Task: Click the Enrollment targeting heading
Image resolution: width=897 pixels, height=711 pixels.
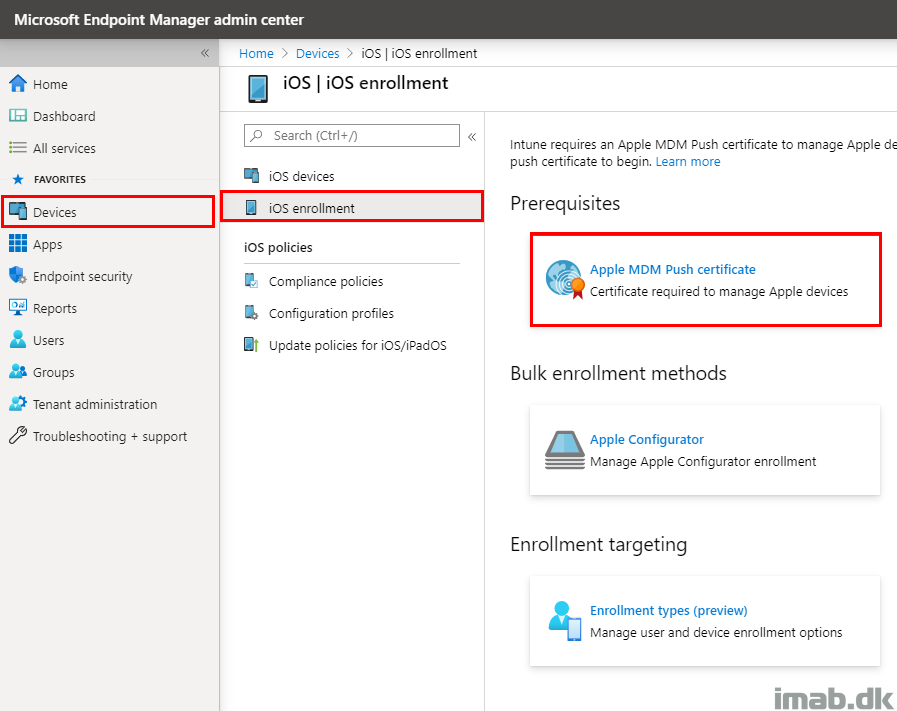Action: [598, 545]
